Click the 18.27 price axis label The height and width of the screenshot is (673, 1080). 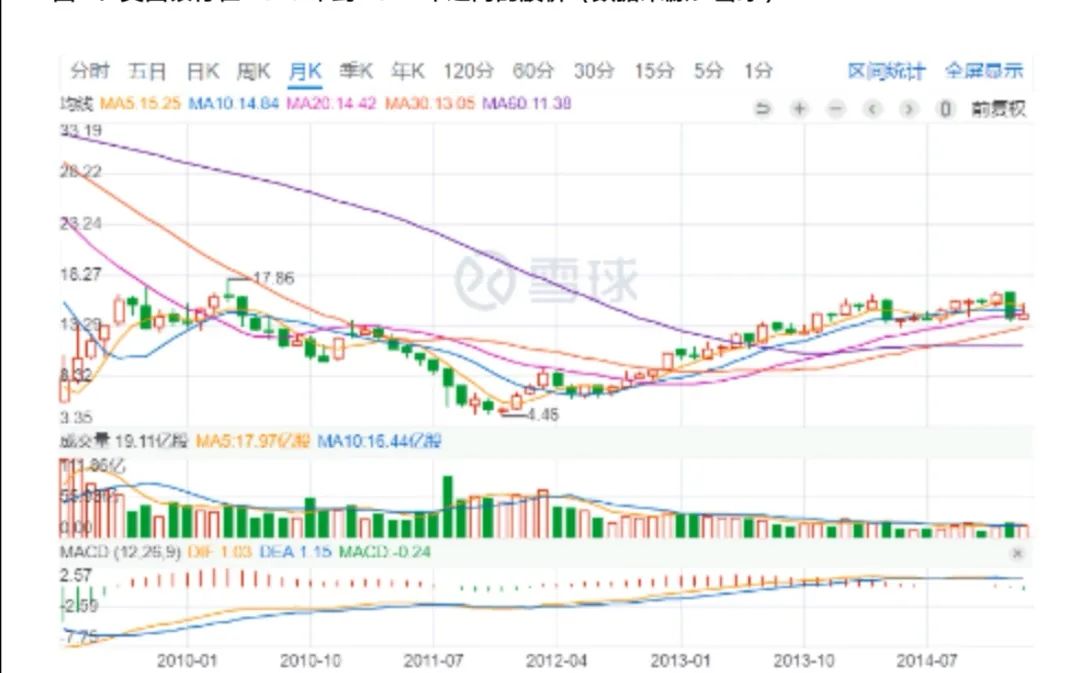point(81,275)
